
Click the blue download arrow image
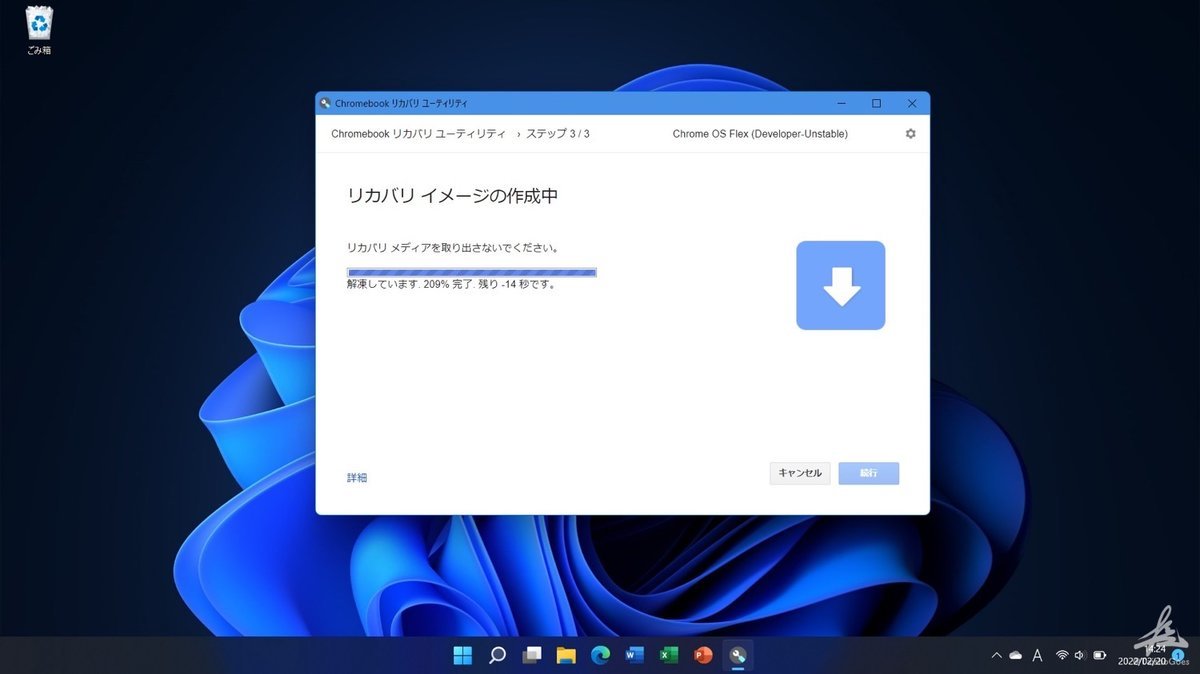[840, 285]
